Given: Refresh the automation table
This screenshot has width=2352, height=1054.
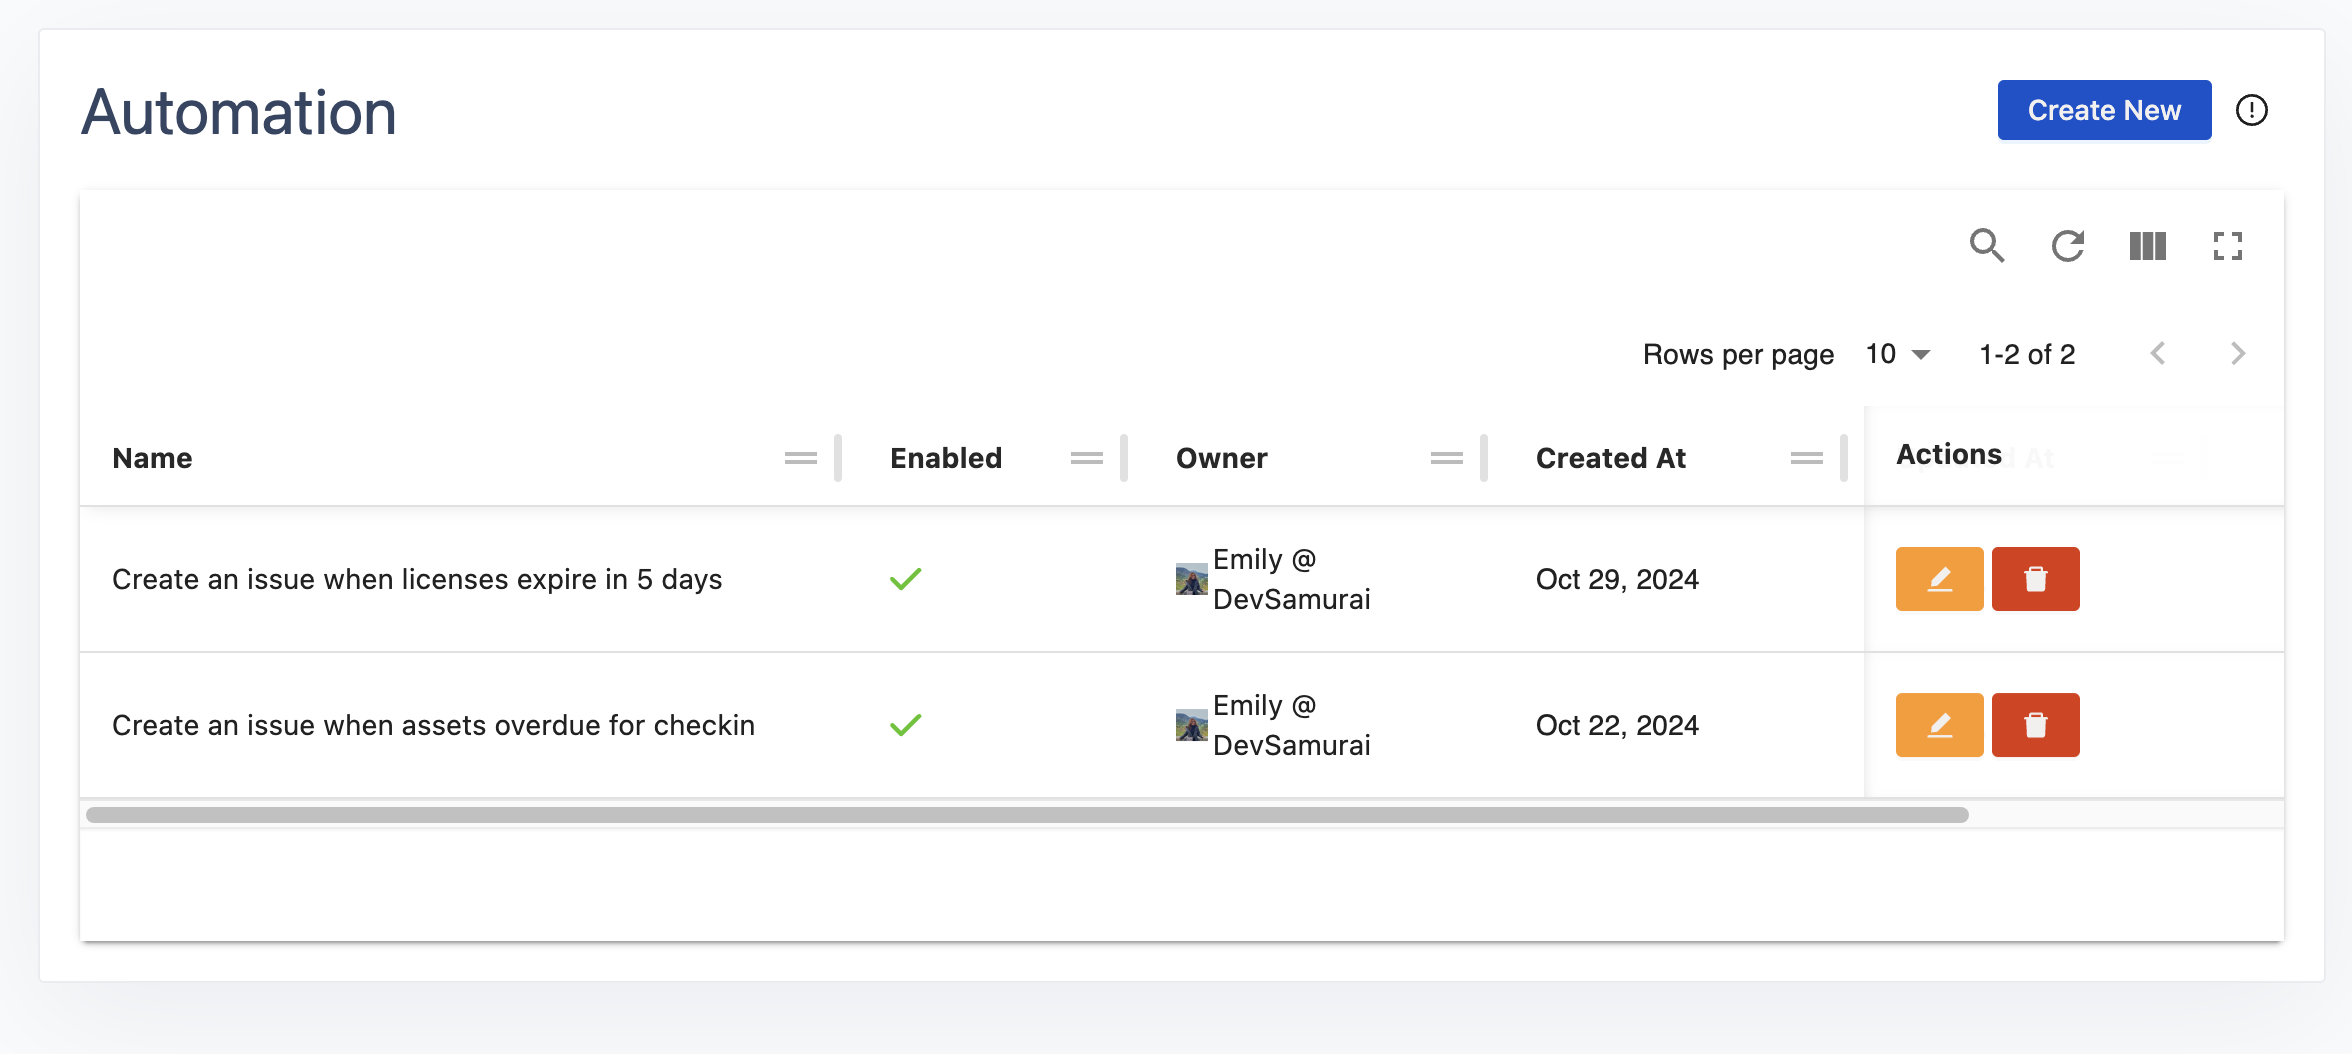Looking at the screenshot, I should tap(2067, 245).
